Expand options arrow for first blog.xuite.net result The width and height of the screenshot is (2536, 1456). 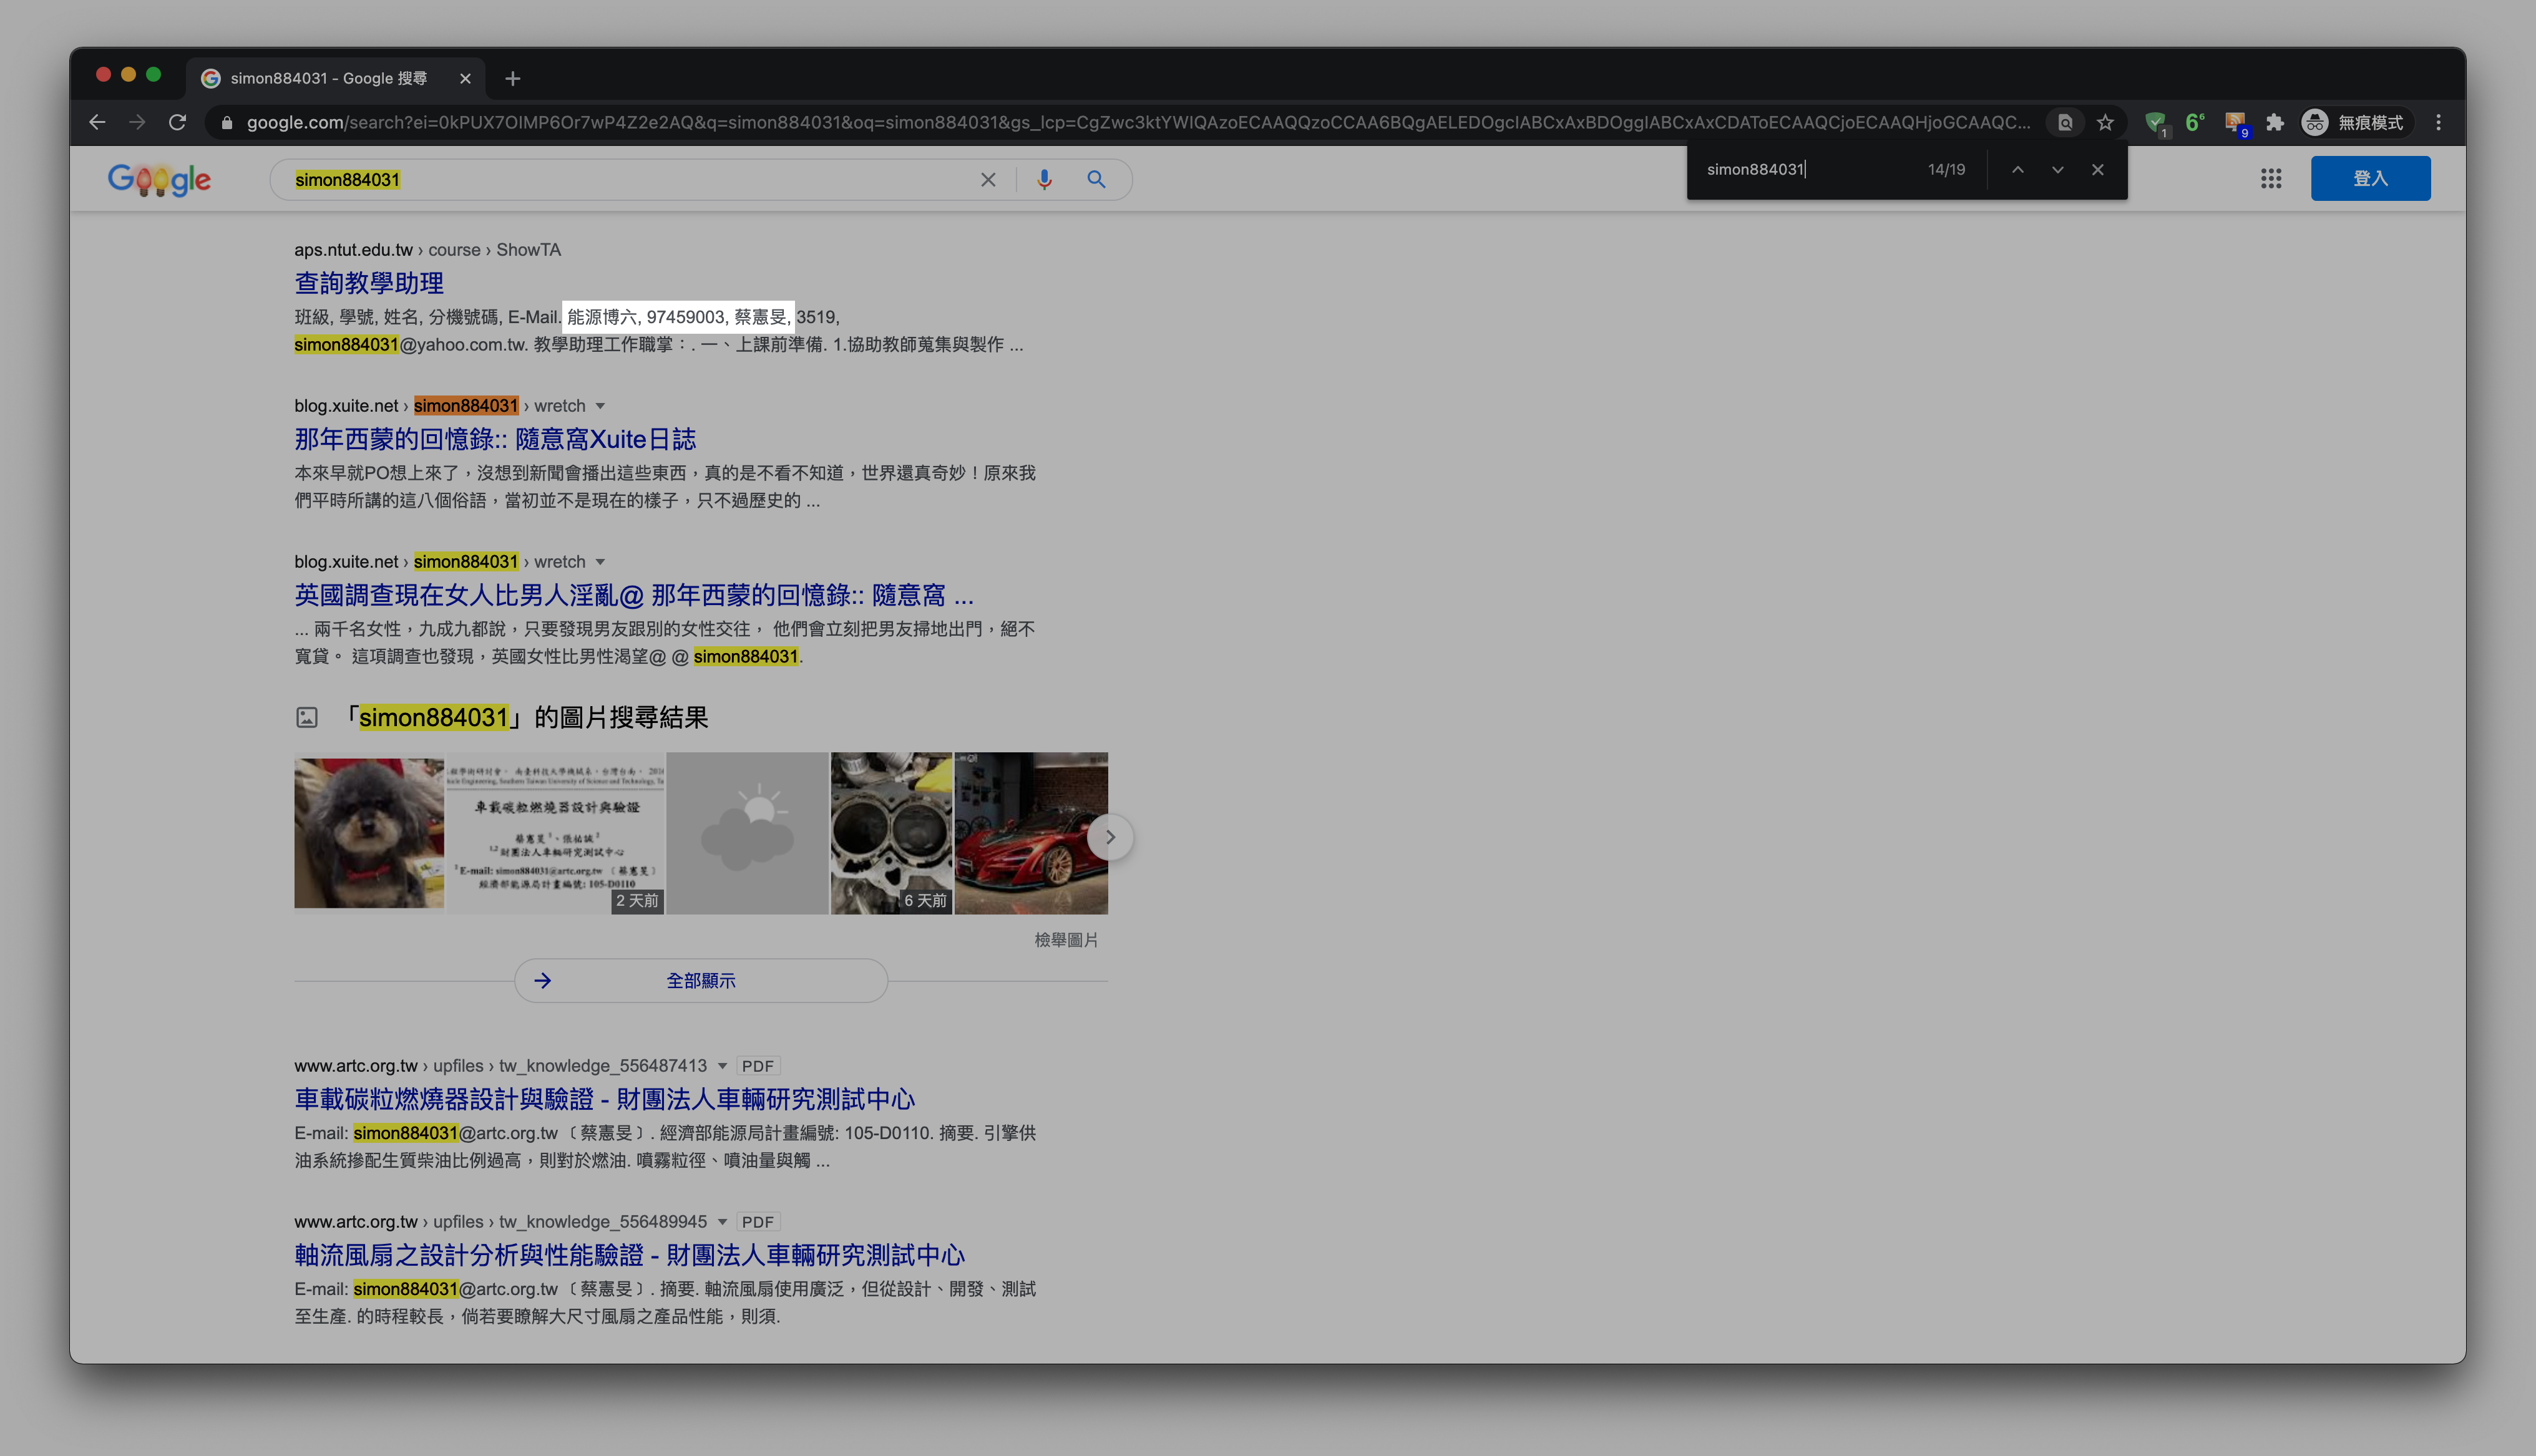[x=600, y=406]
